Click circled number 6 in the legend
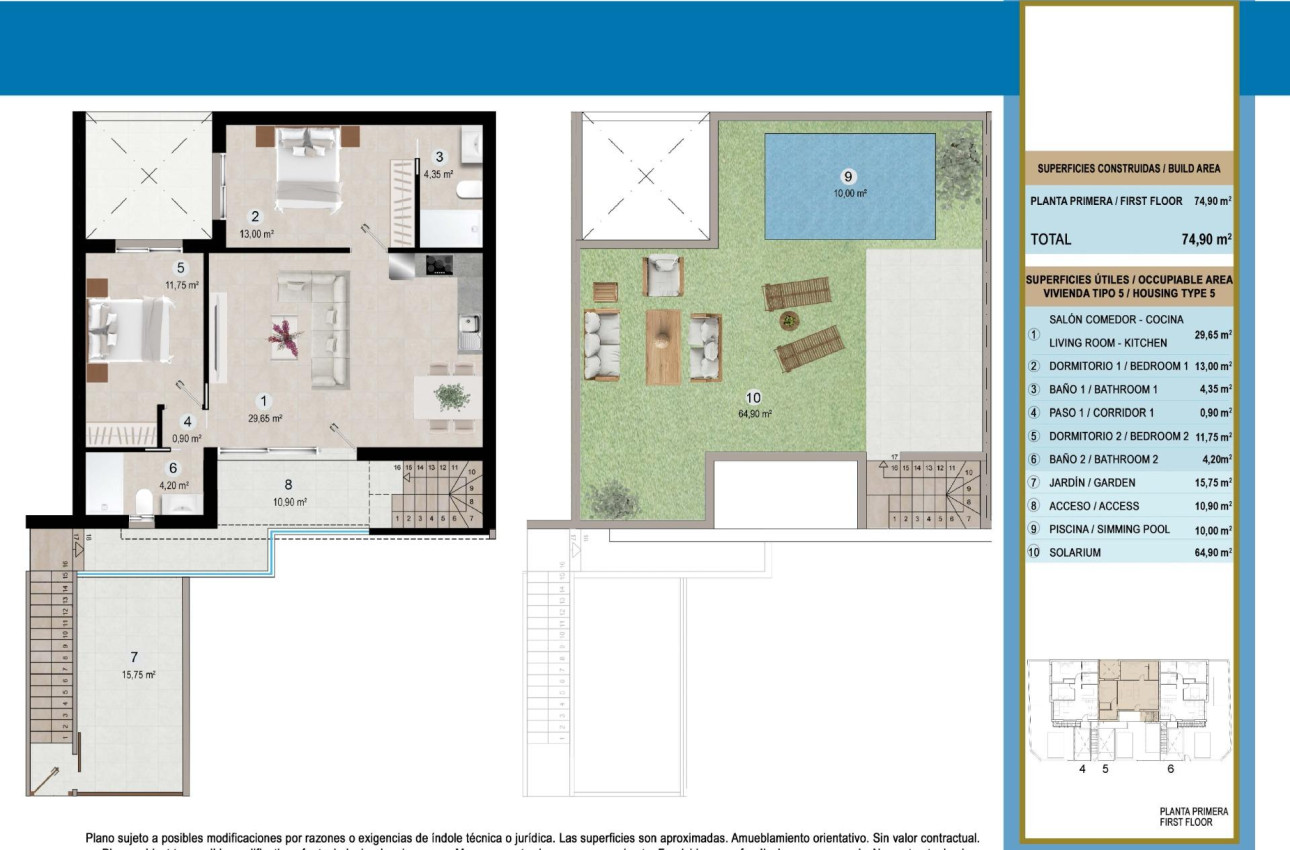Image resolution: width=1290 pixels, height=850 pixels. click(1035, 459)
